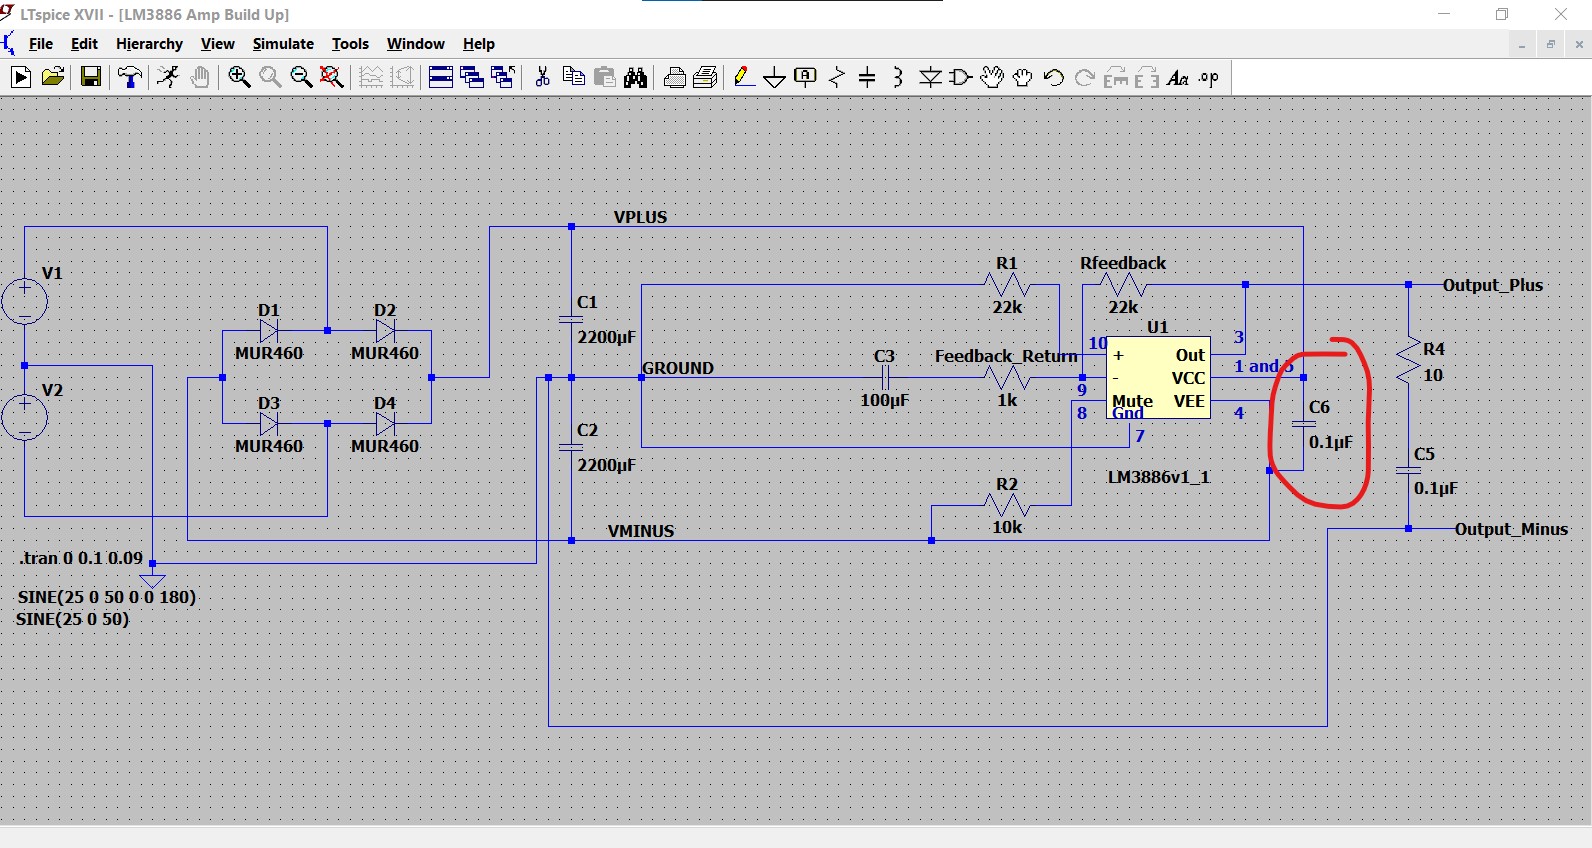
Task: Click the Print icon
Action: (x=705, y=78)
